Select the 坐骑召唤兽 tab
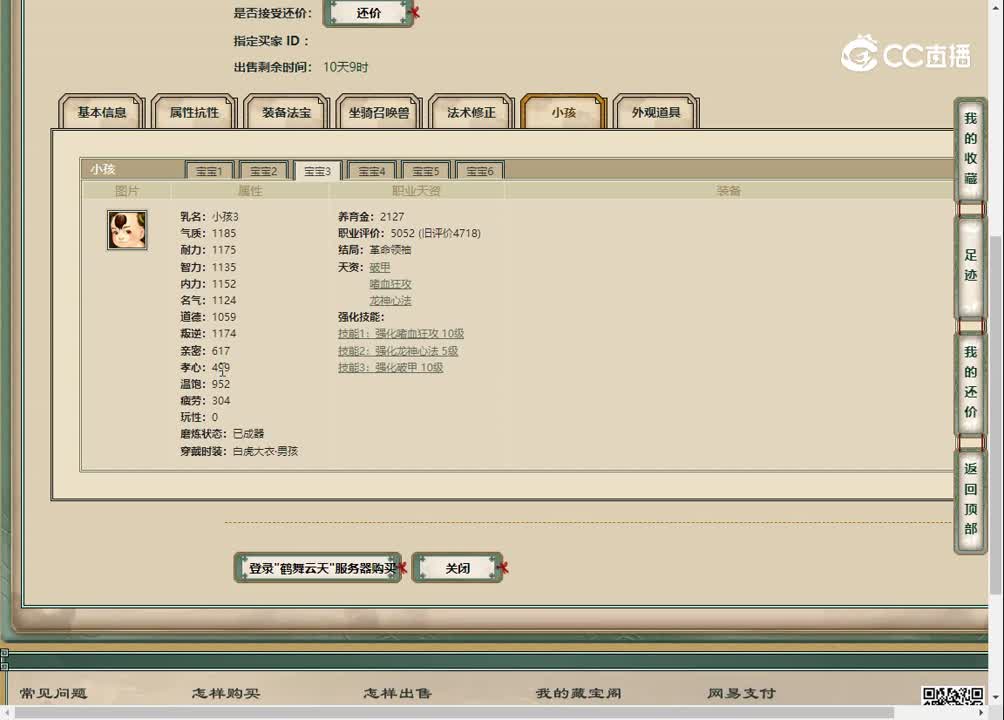This screenshot has height=720, width=1004. coord(378,112)
